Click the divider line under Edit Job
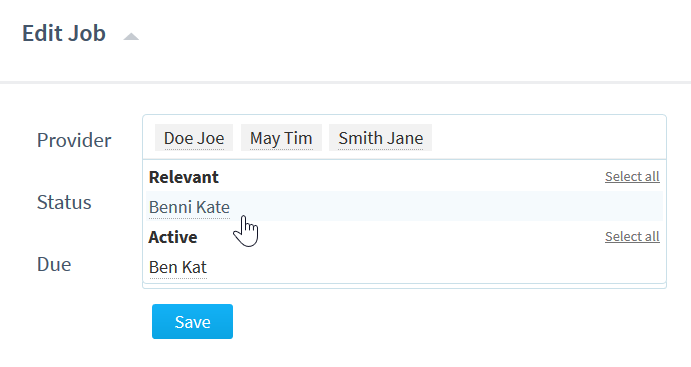691x367 pixels. 346,82
